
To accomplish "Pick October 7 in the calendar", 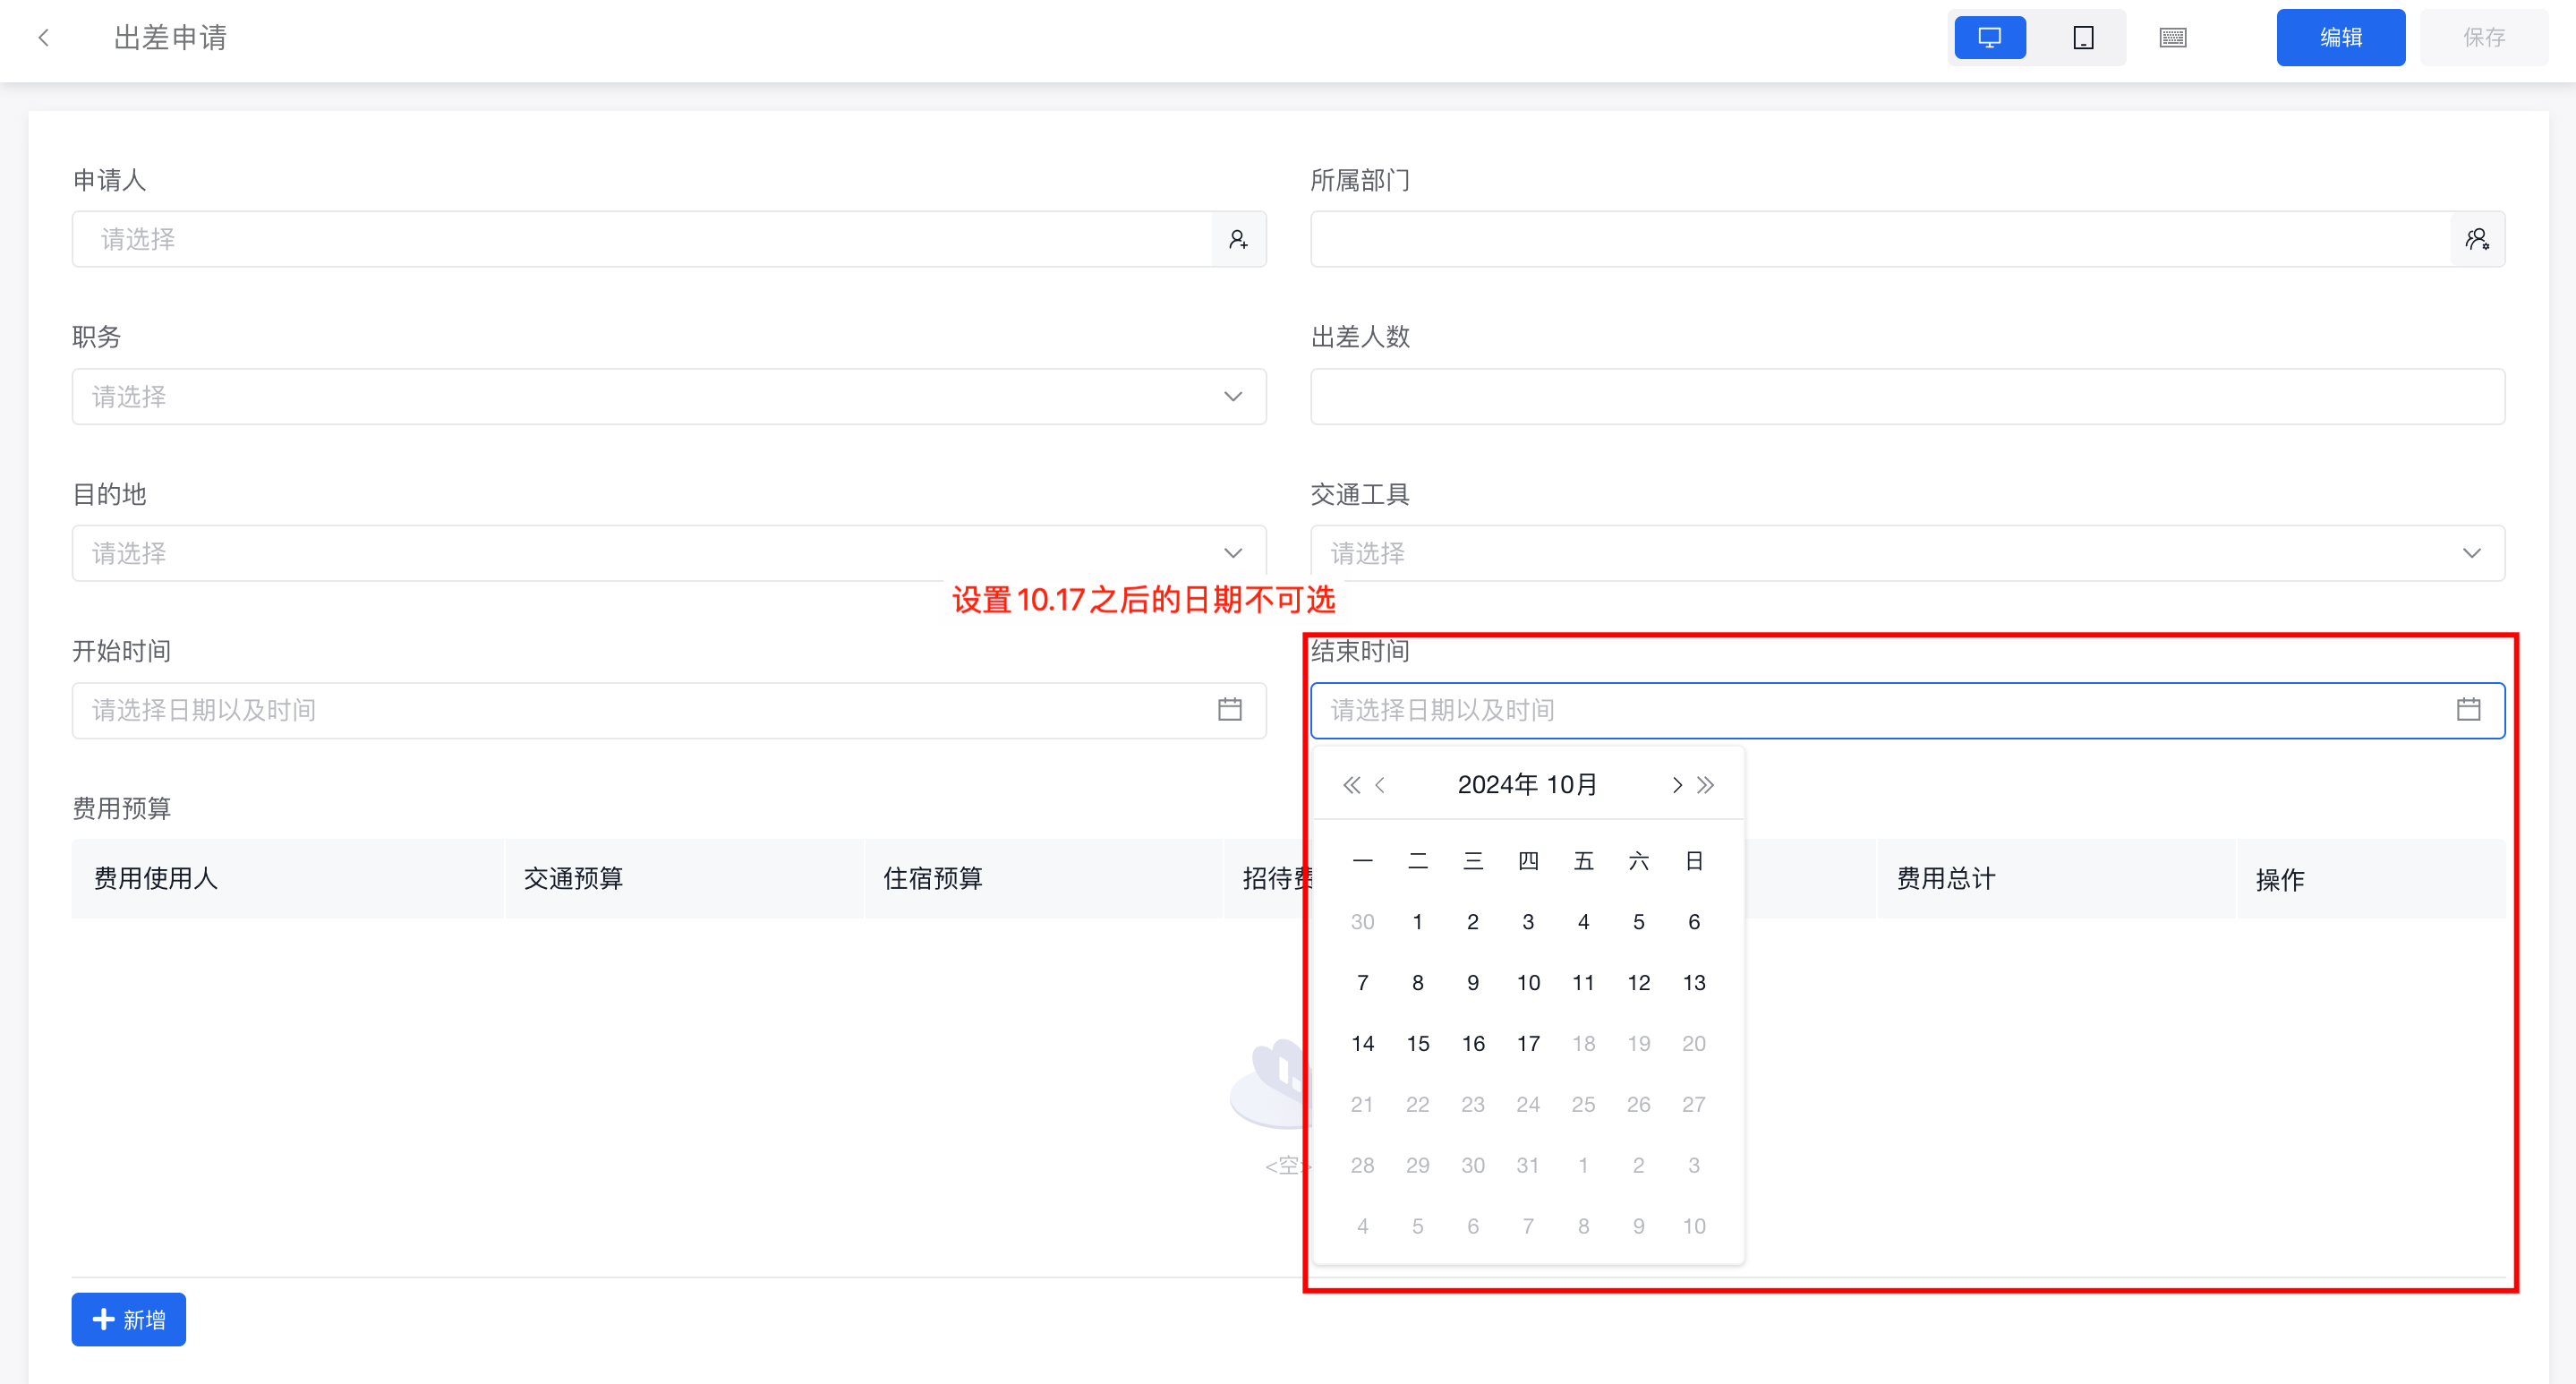I will 1362,983.
